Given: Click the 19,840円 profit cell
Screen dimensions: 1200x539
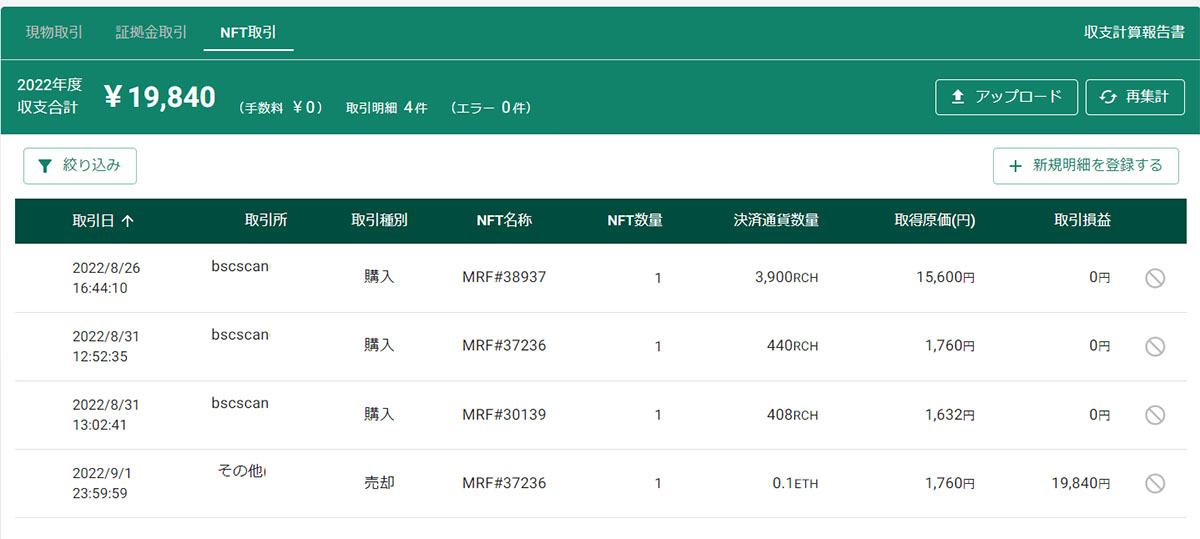Looking at the screenshot, I should 1081,483.
